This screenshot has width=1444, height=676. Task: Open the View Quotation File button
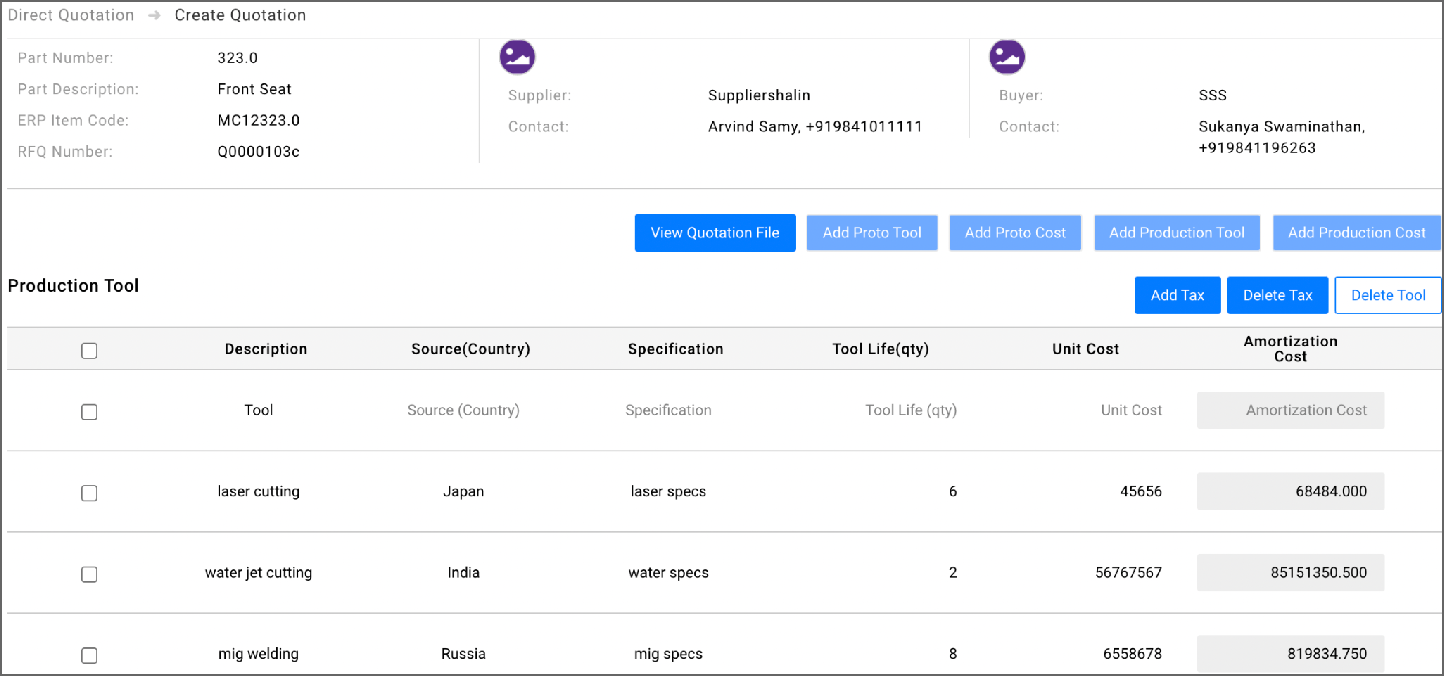coord(715,233)
